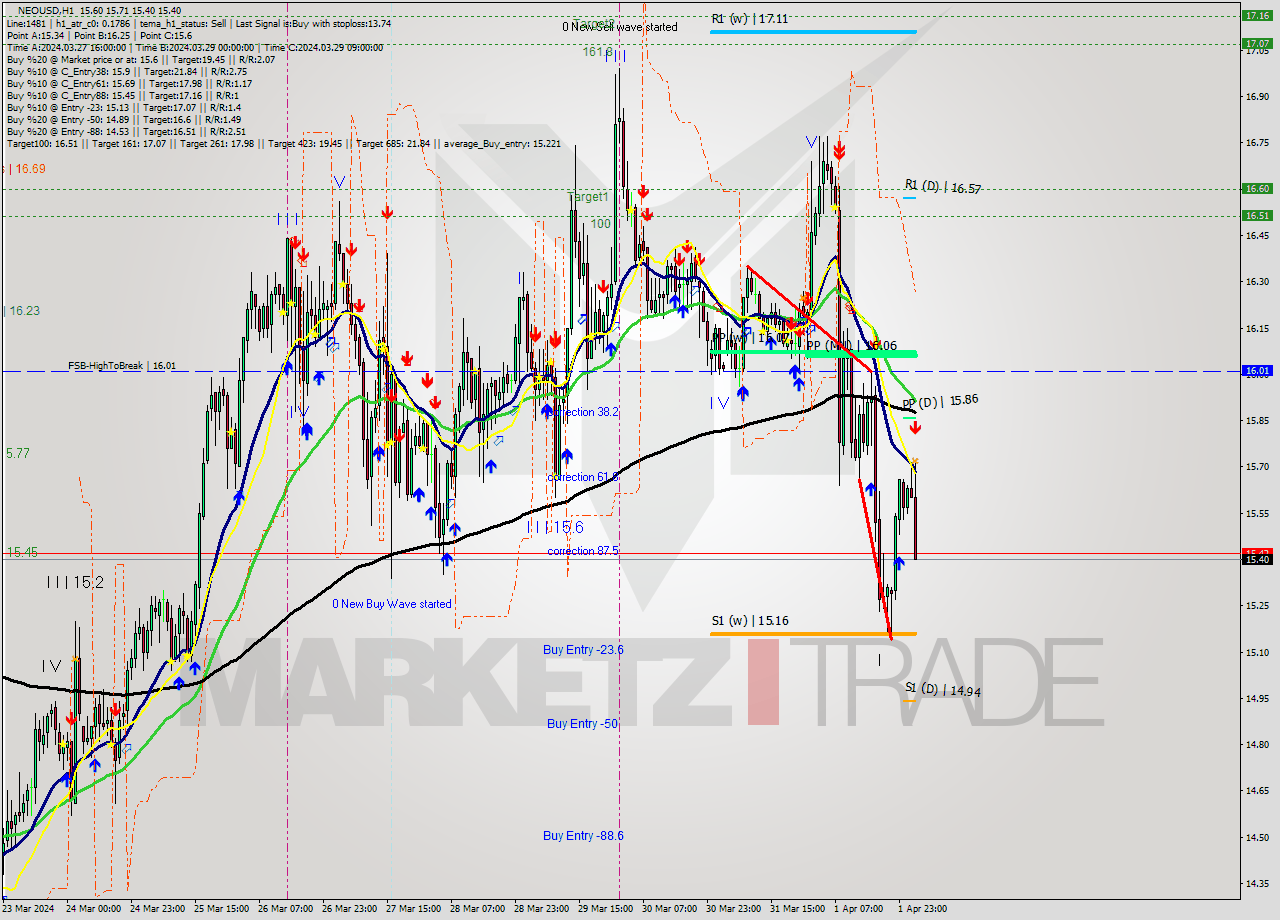Click the '23 Mar 2024' time axis label
This screenshot has height=920, width=1280.
point(30,909)
